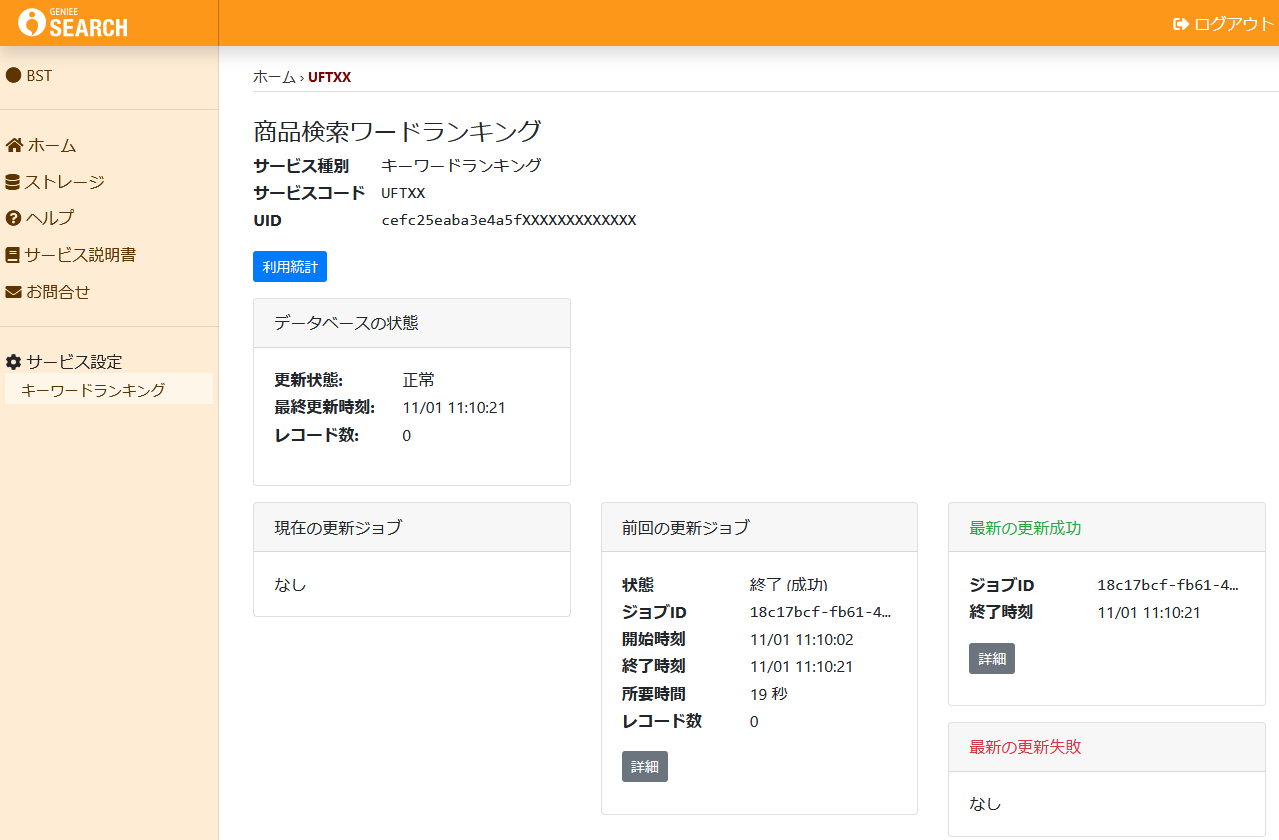Click BST account name

tap(39, 75)
